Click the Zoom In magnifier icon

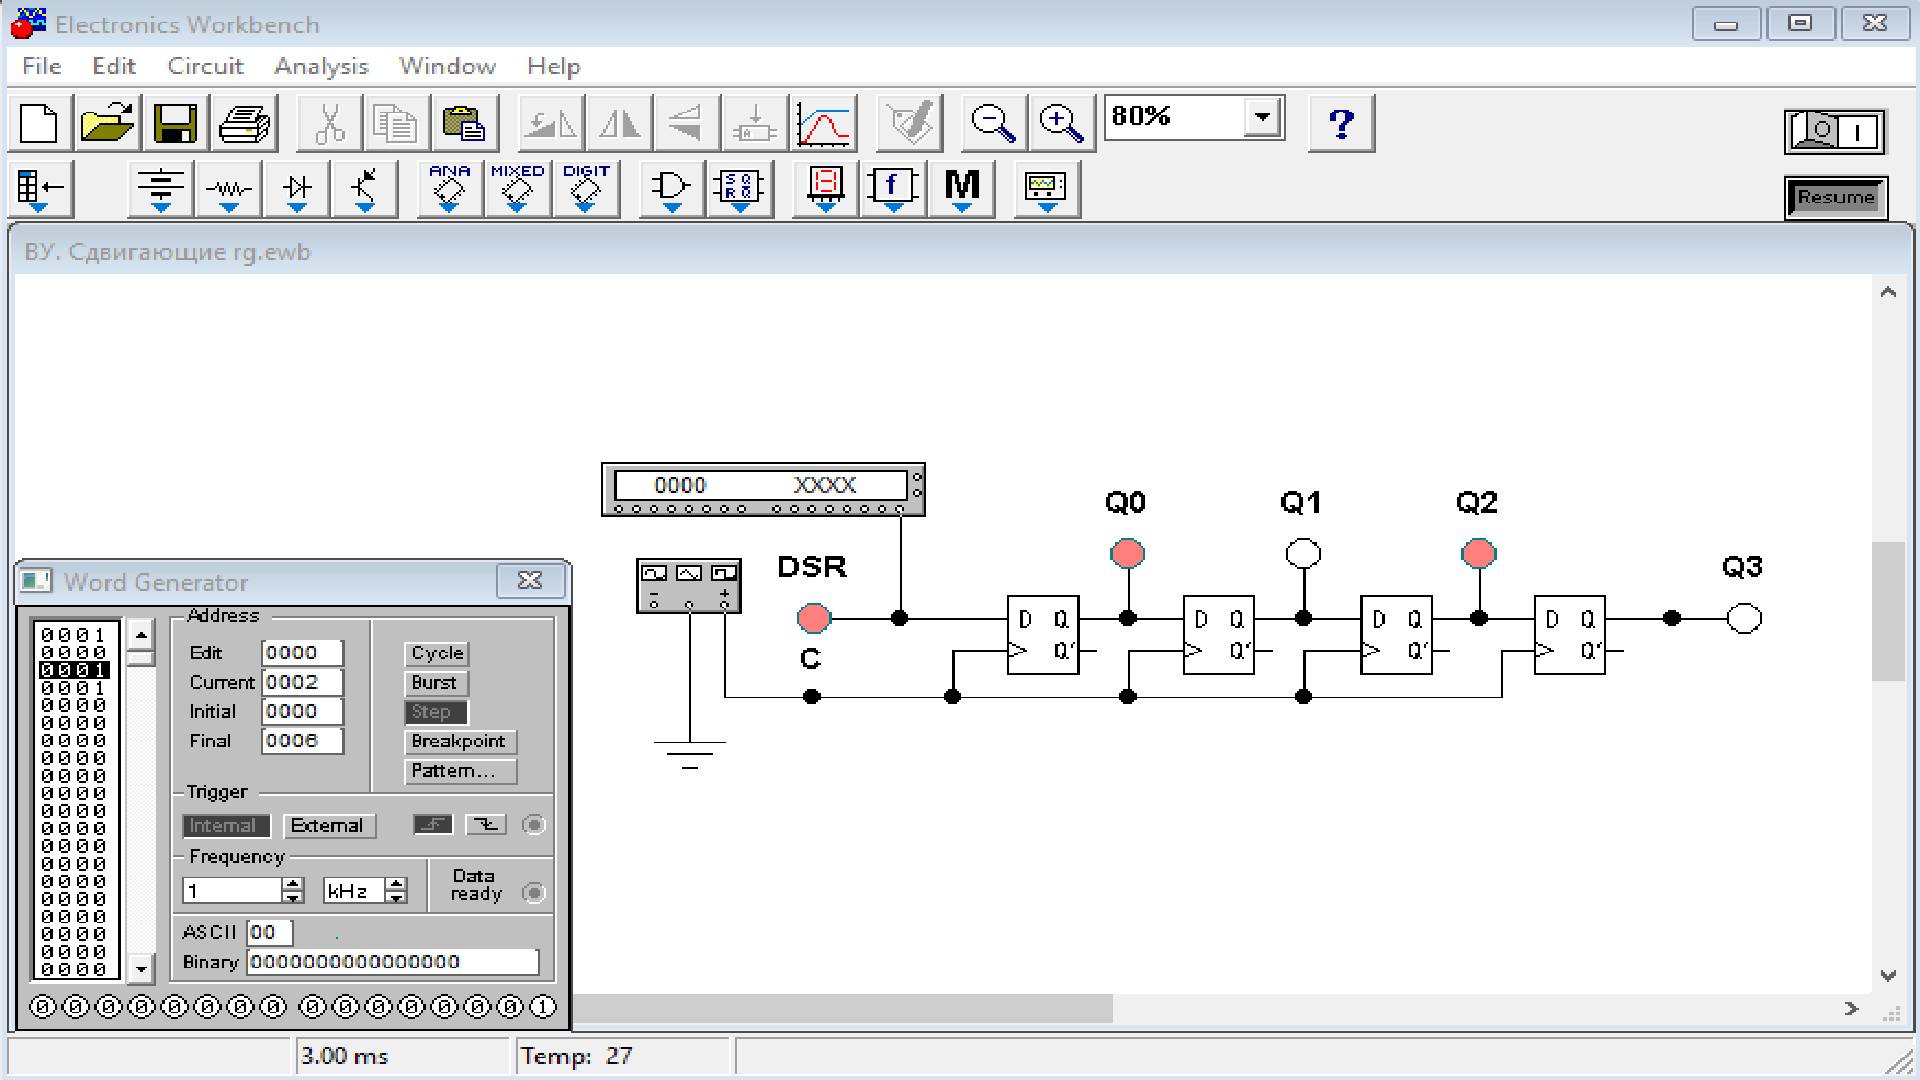pyautogui.click(x=1061, y=124)
